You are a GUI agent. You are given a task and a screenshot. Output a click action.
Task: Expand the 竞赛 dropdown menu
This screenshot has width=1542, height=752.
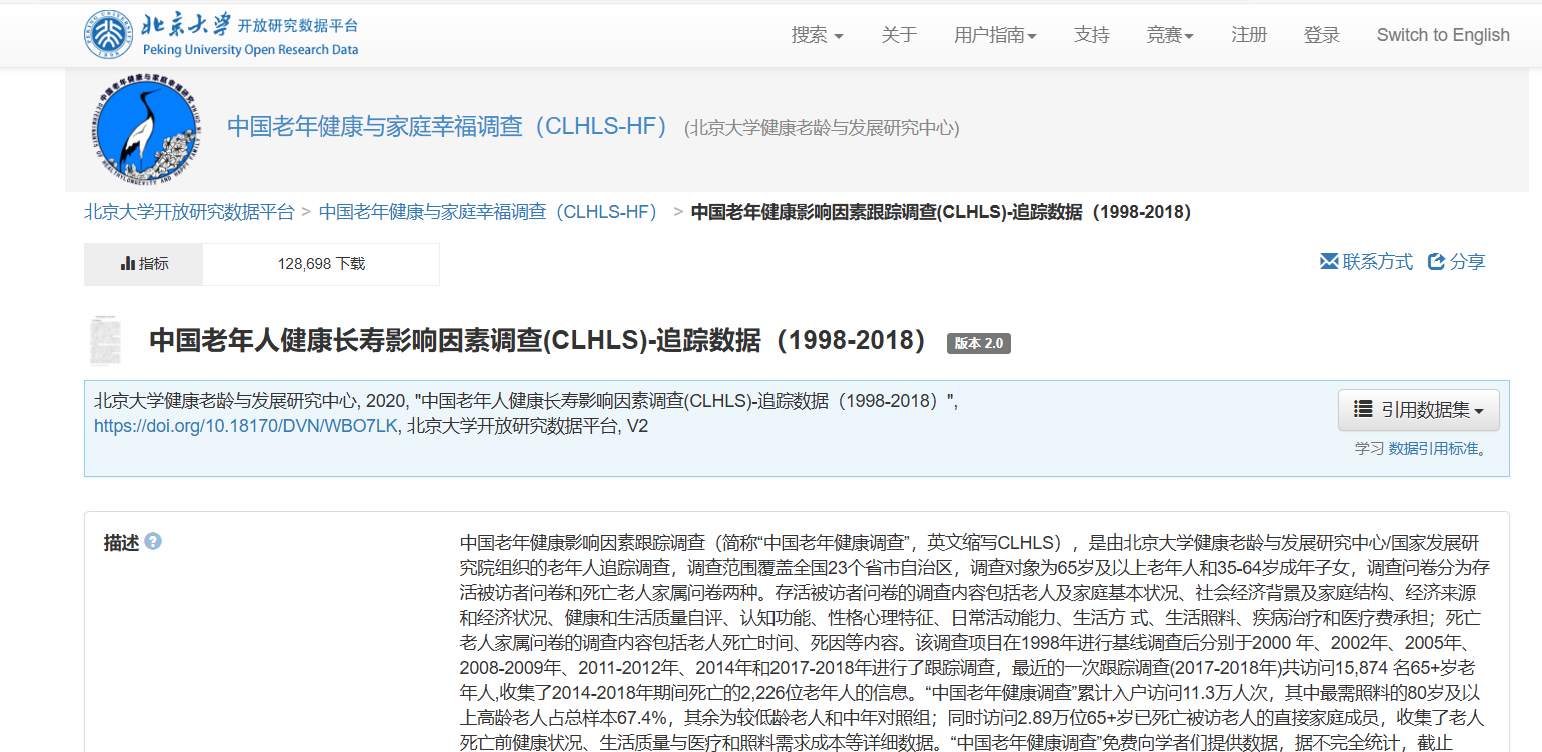tap(1170, 35)
